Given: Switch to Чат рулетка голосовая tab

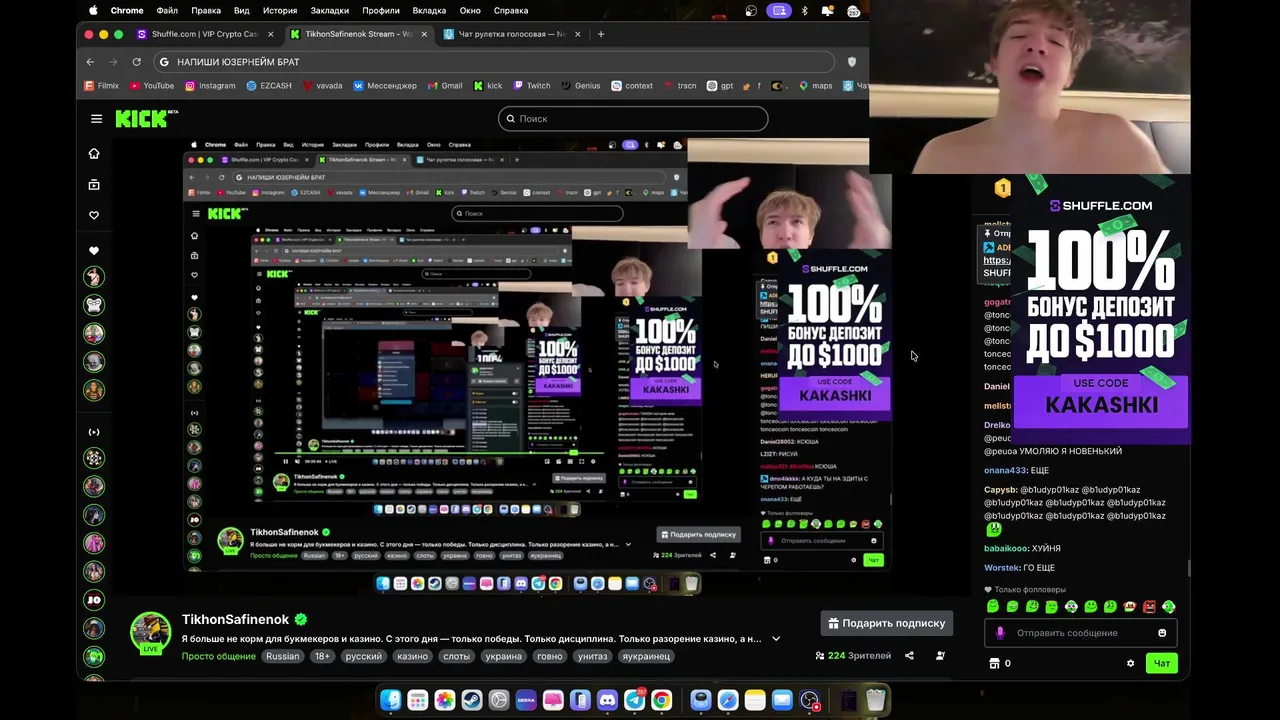Looking at the screenshot, I should tap(511, 34).
